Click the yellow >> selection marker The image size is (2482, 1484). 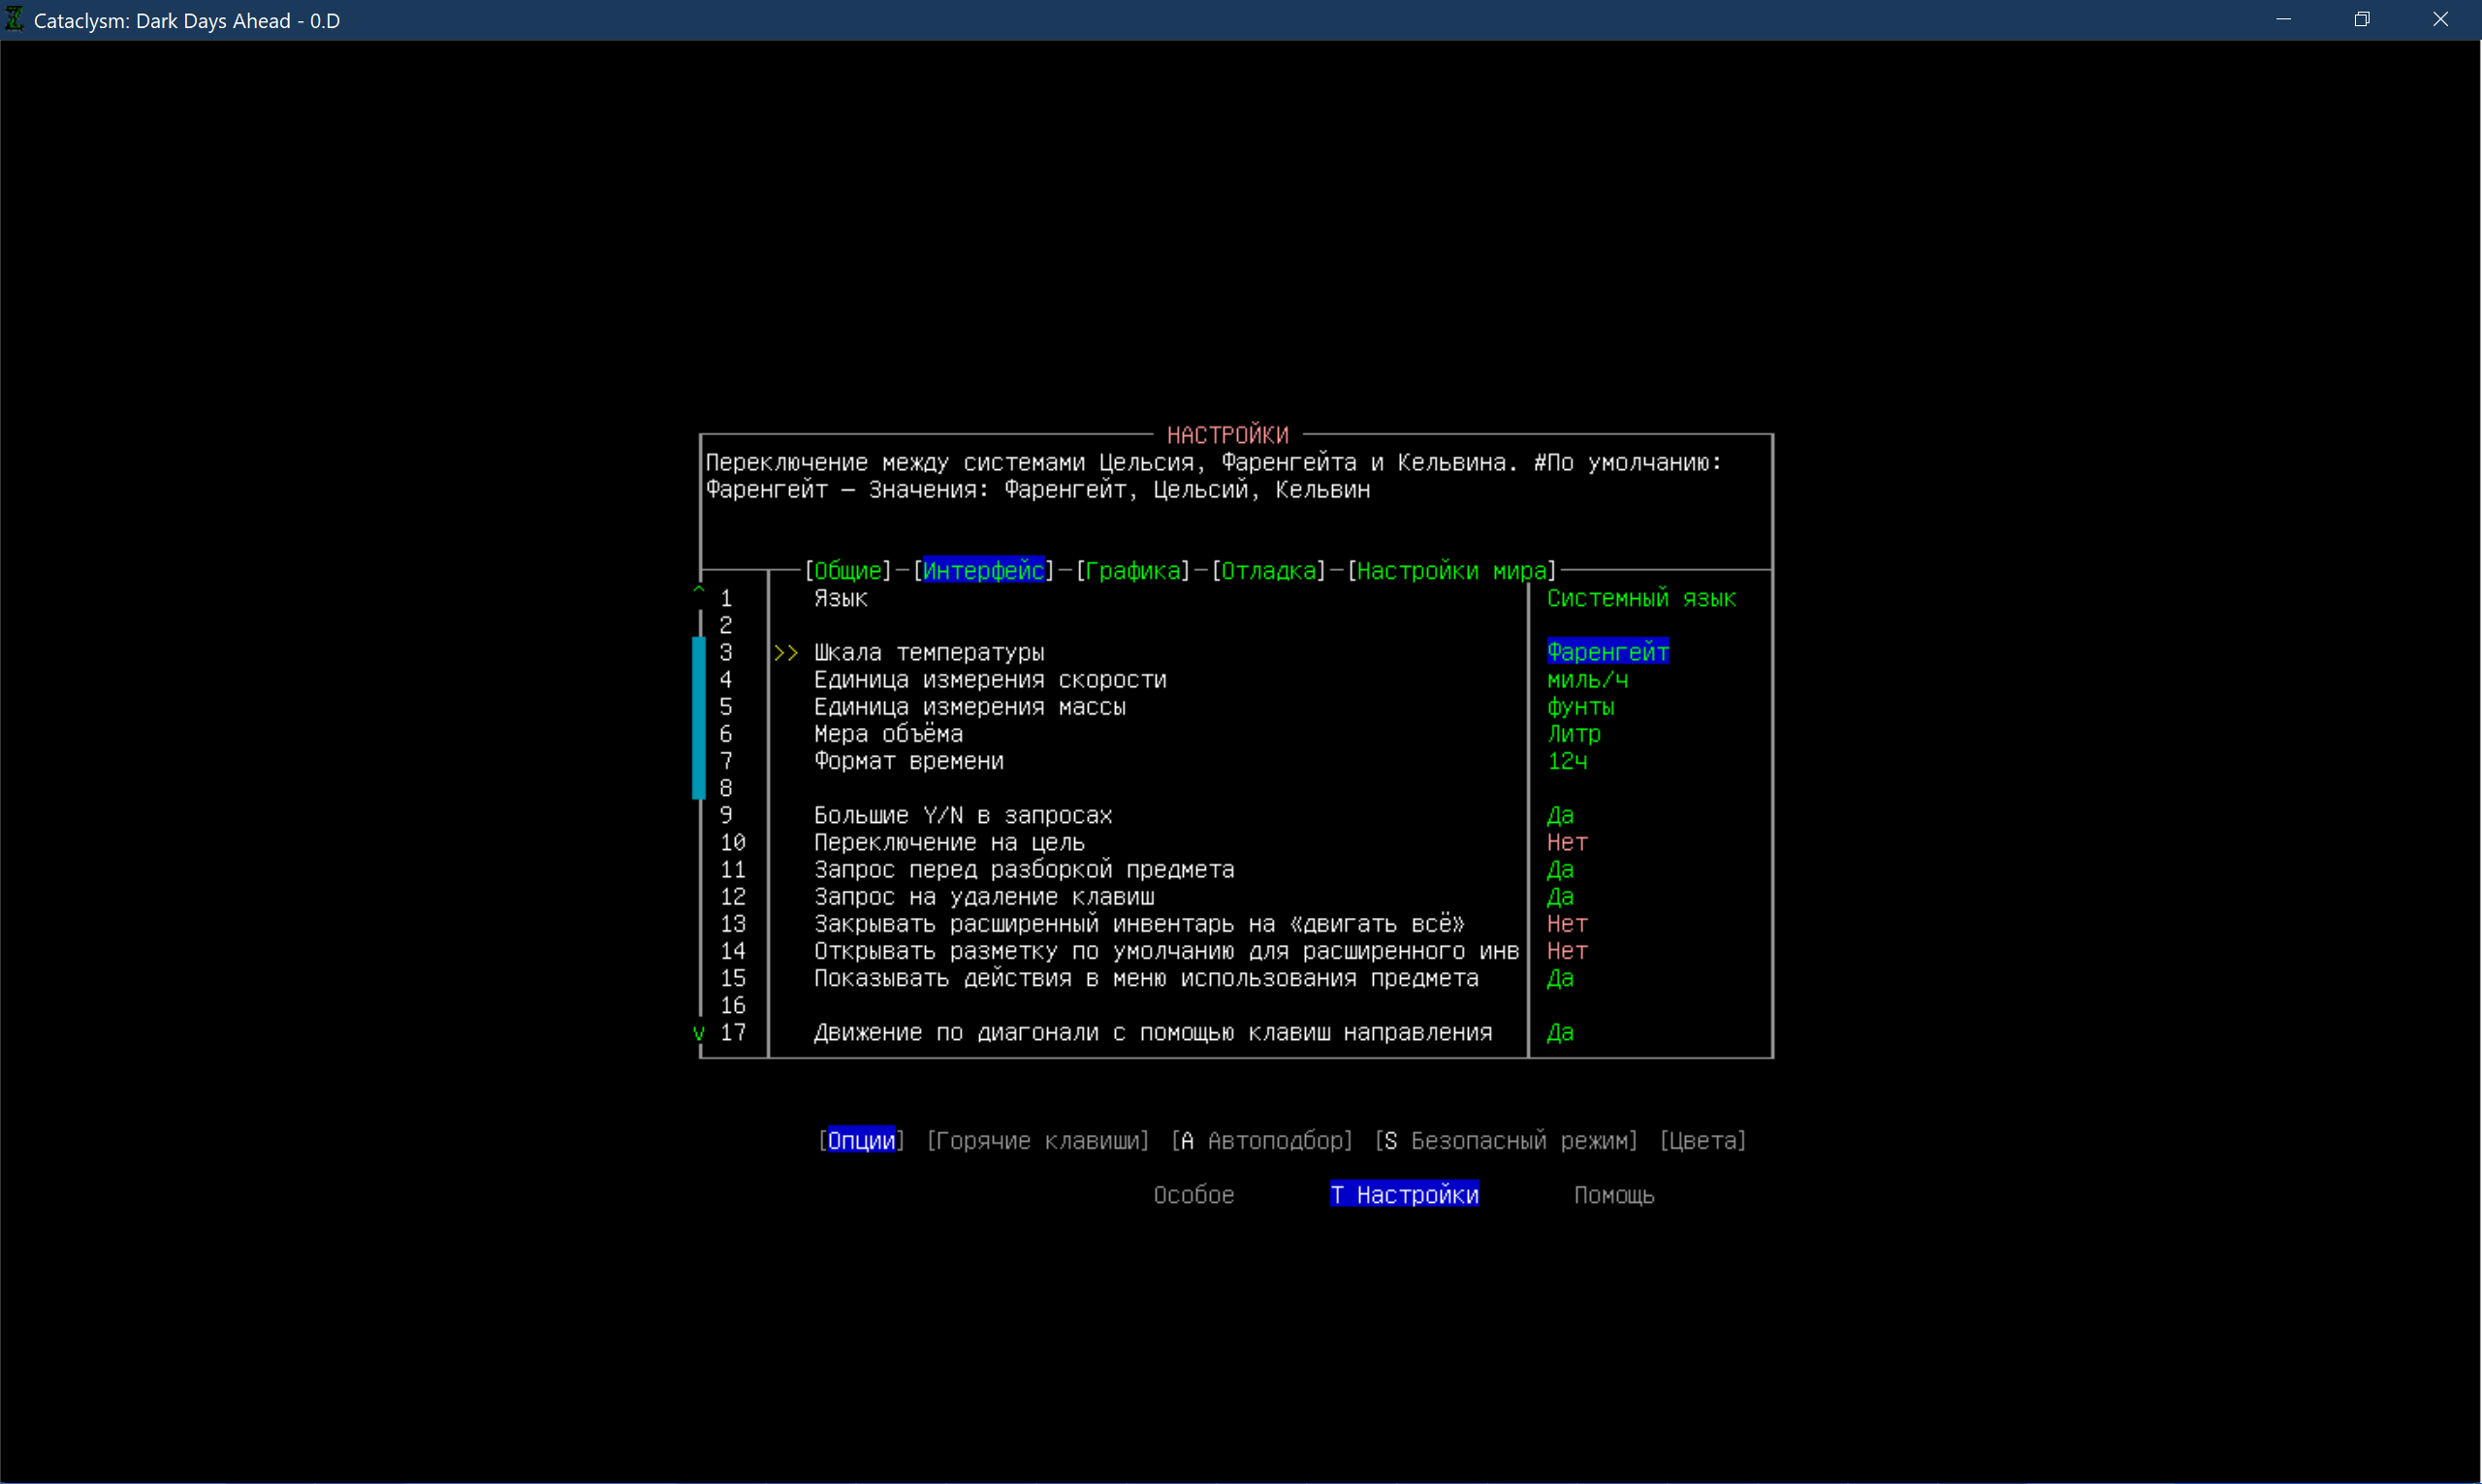pyautogui.click(x=786, y=653)
